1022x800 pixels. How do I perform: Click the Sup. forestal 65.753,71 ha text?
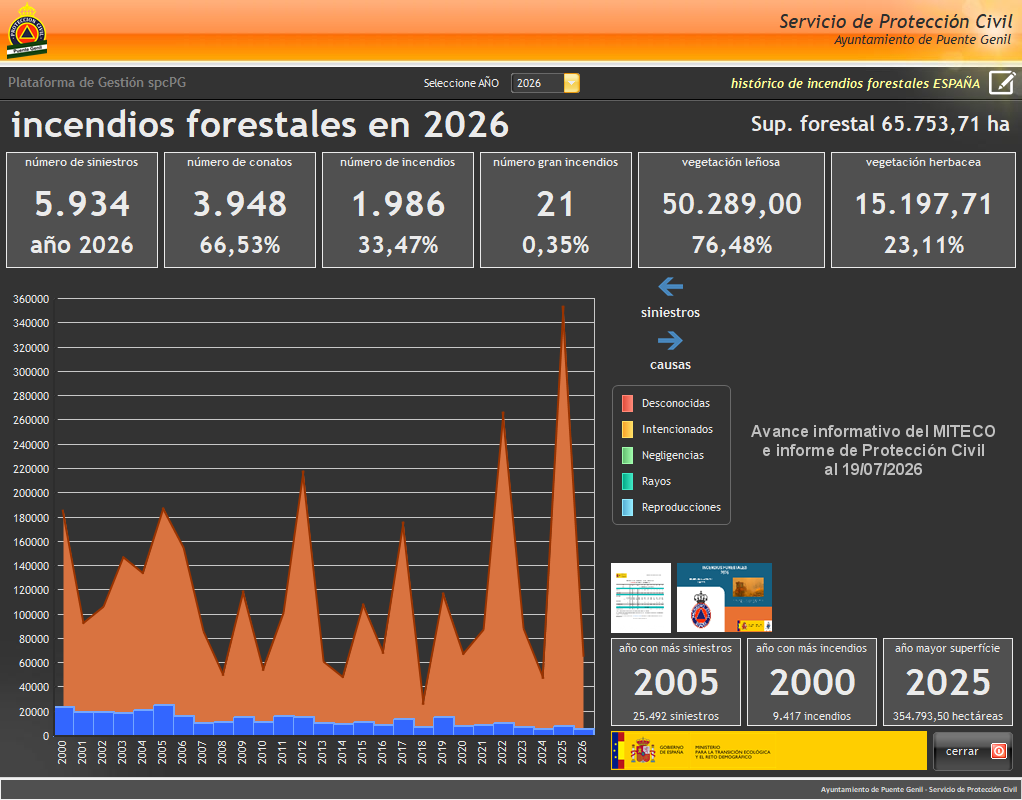880,123
